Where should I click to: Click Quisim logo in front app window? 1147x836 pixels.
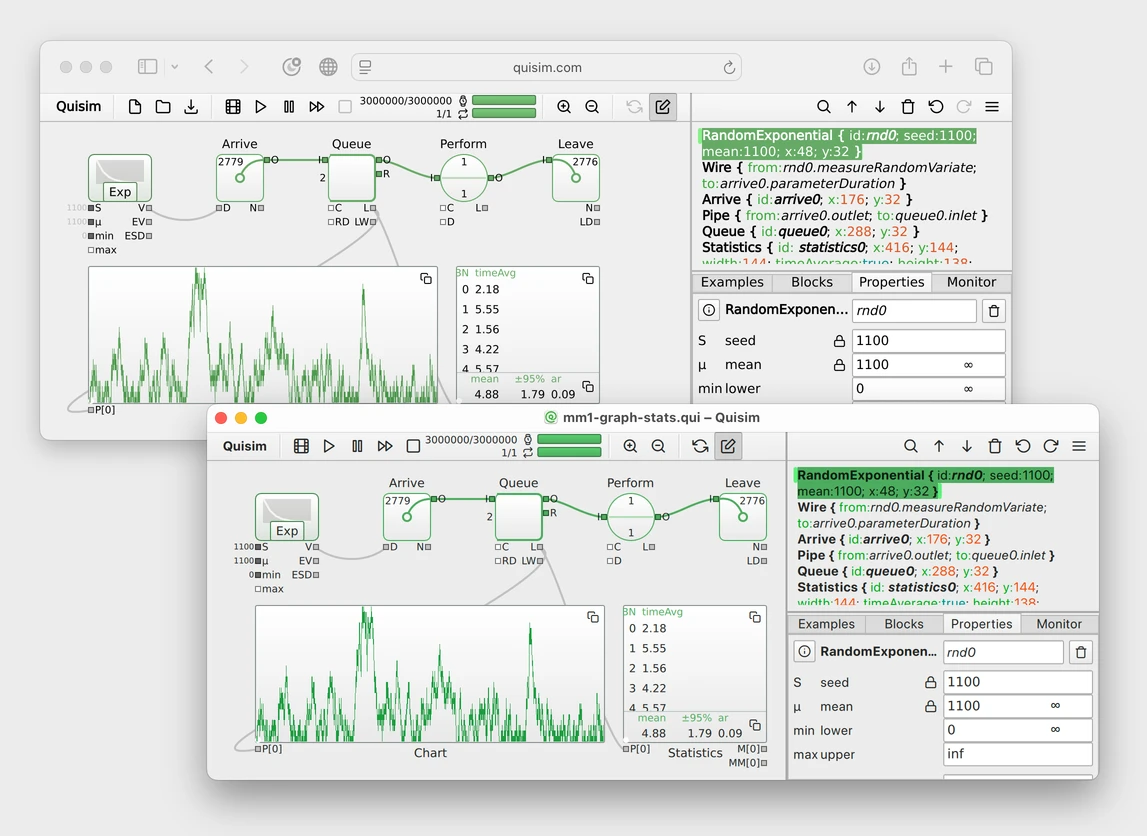coord(244,446)
